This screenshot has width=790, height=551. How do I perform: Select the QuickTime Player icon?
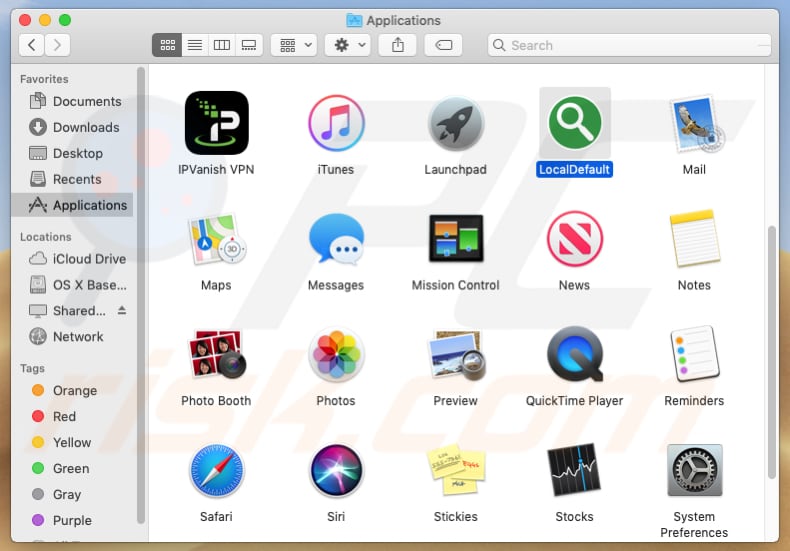[x=575, y=354]
